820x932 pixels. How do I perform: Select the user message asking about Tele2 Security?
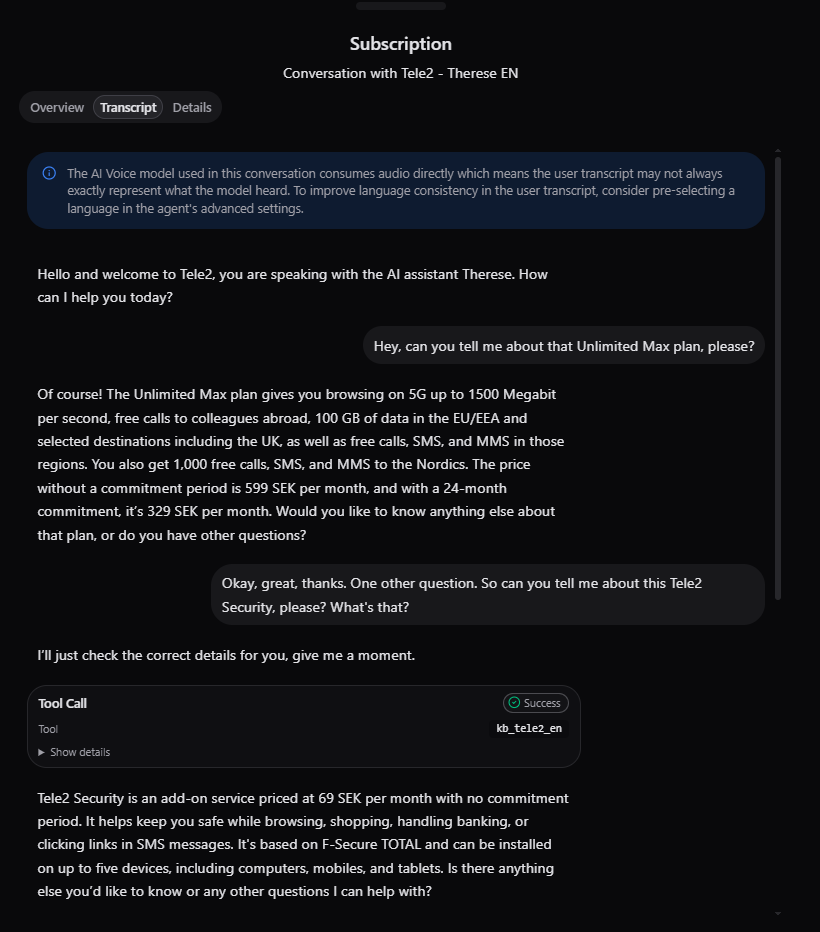487,595
